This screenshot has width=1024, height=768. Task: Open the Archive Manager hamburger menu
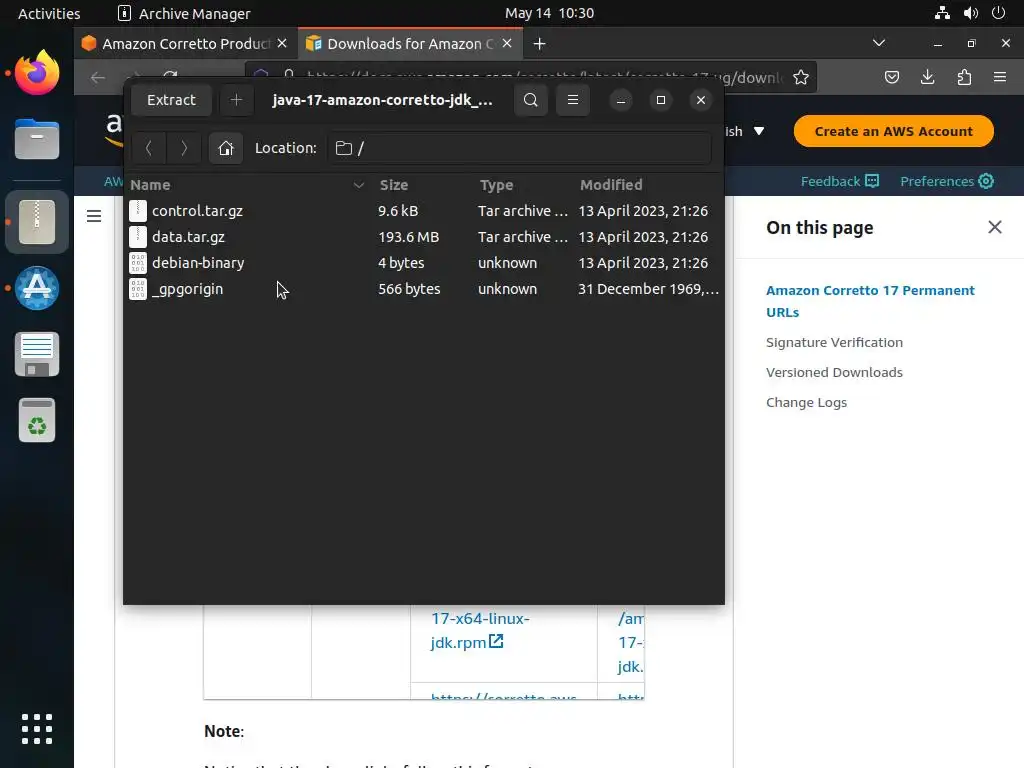point(573,100)
